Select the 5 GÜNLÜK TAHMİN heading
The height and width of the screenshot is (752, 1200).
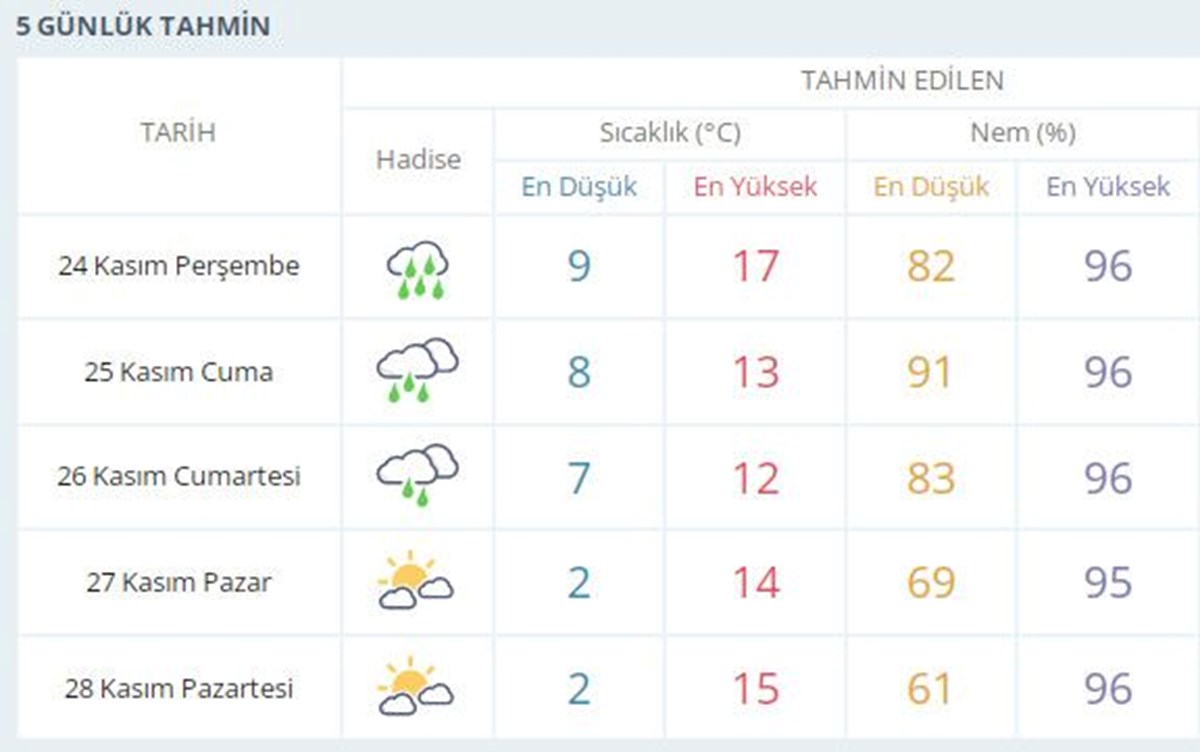[x=143, y=25]
